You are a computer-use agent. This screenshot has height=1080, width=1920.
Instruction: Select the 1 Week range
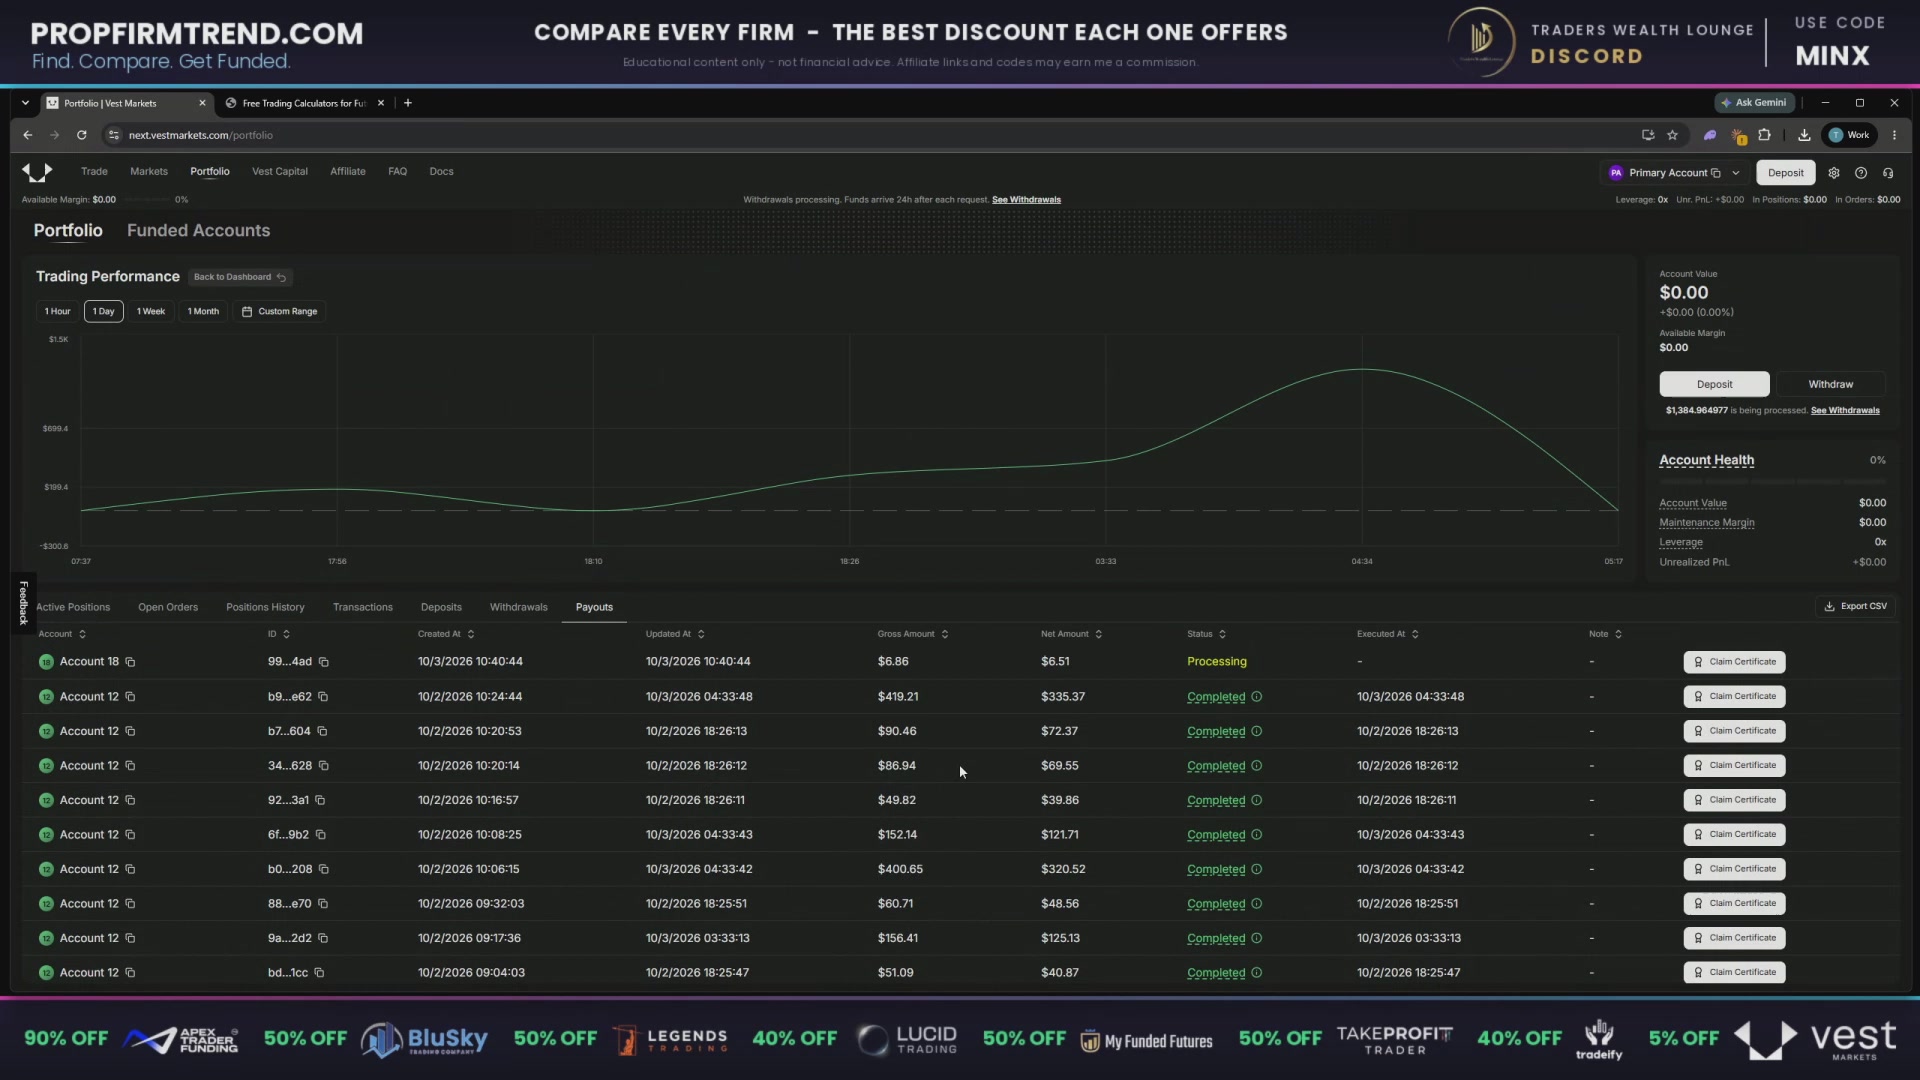tap(151, 311)
